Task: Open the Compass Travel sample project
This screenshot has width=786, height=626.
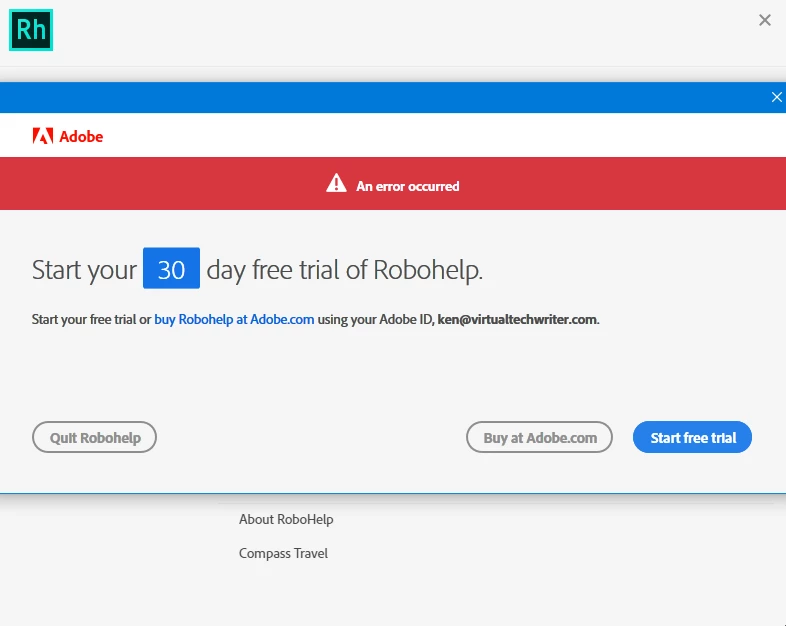Action: pyautogui.click(x=283, y=553)
